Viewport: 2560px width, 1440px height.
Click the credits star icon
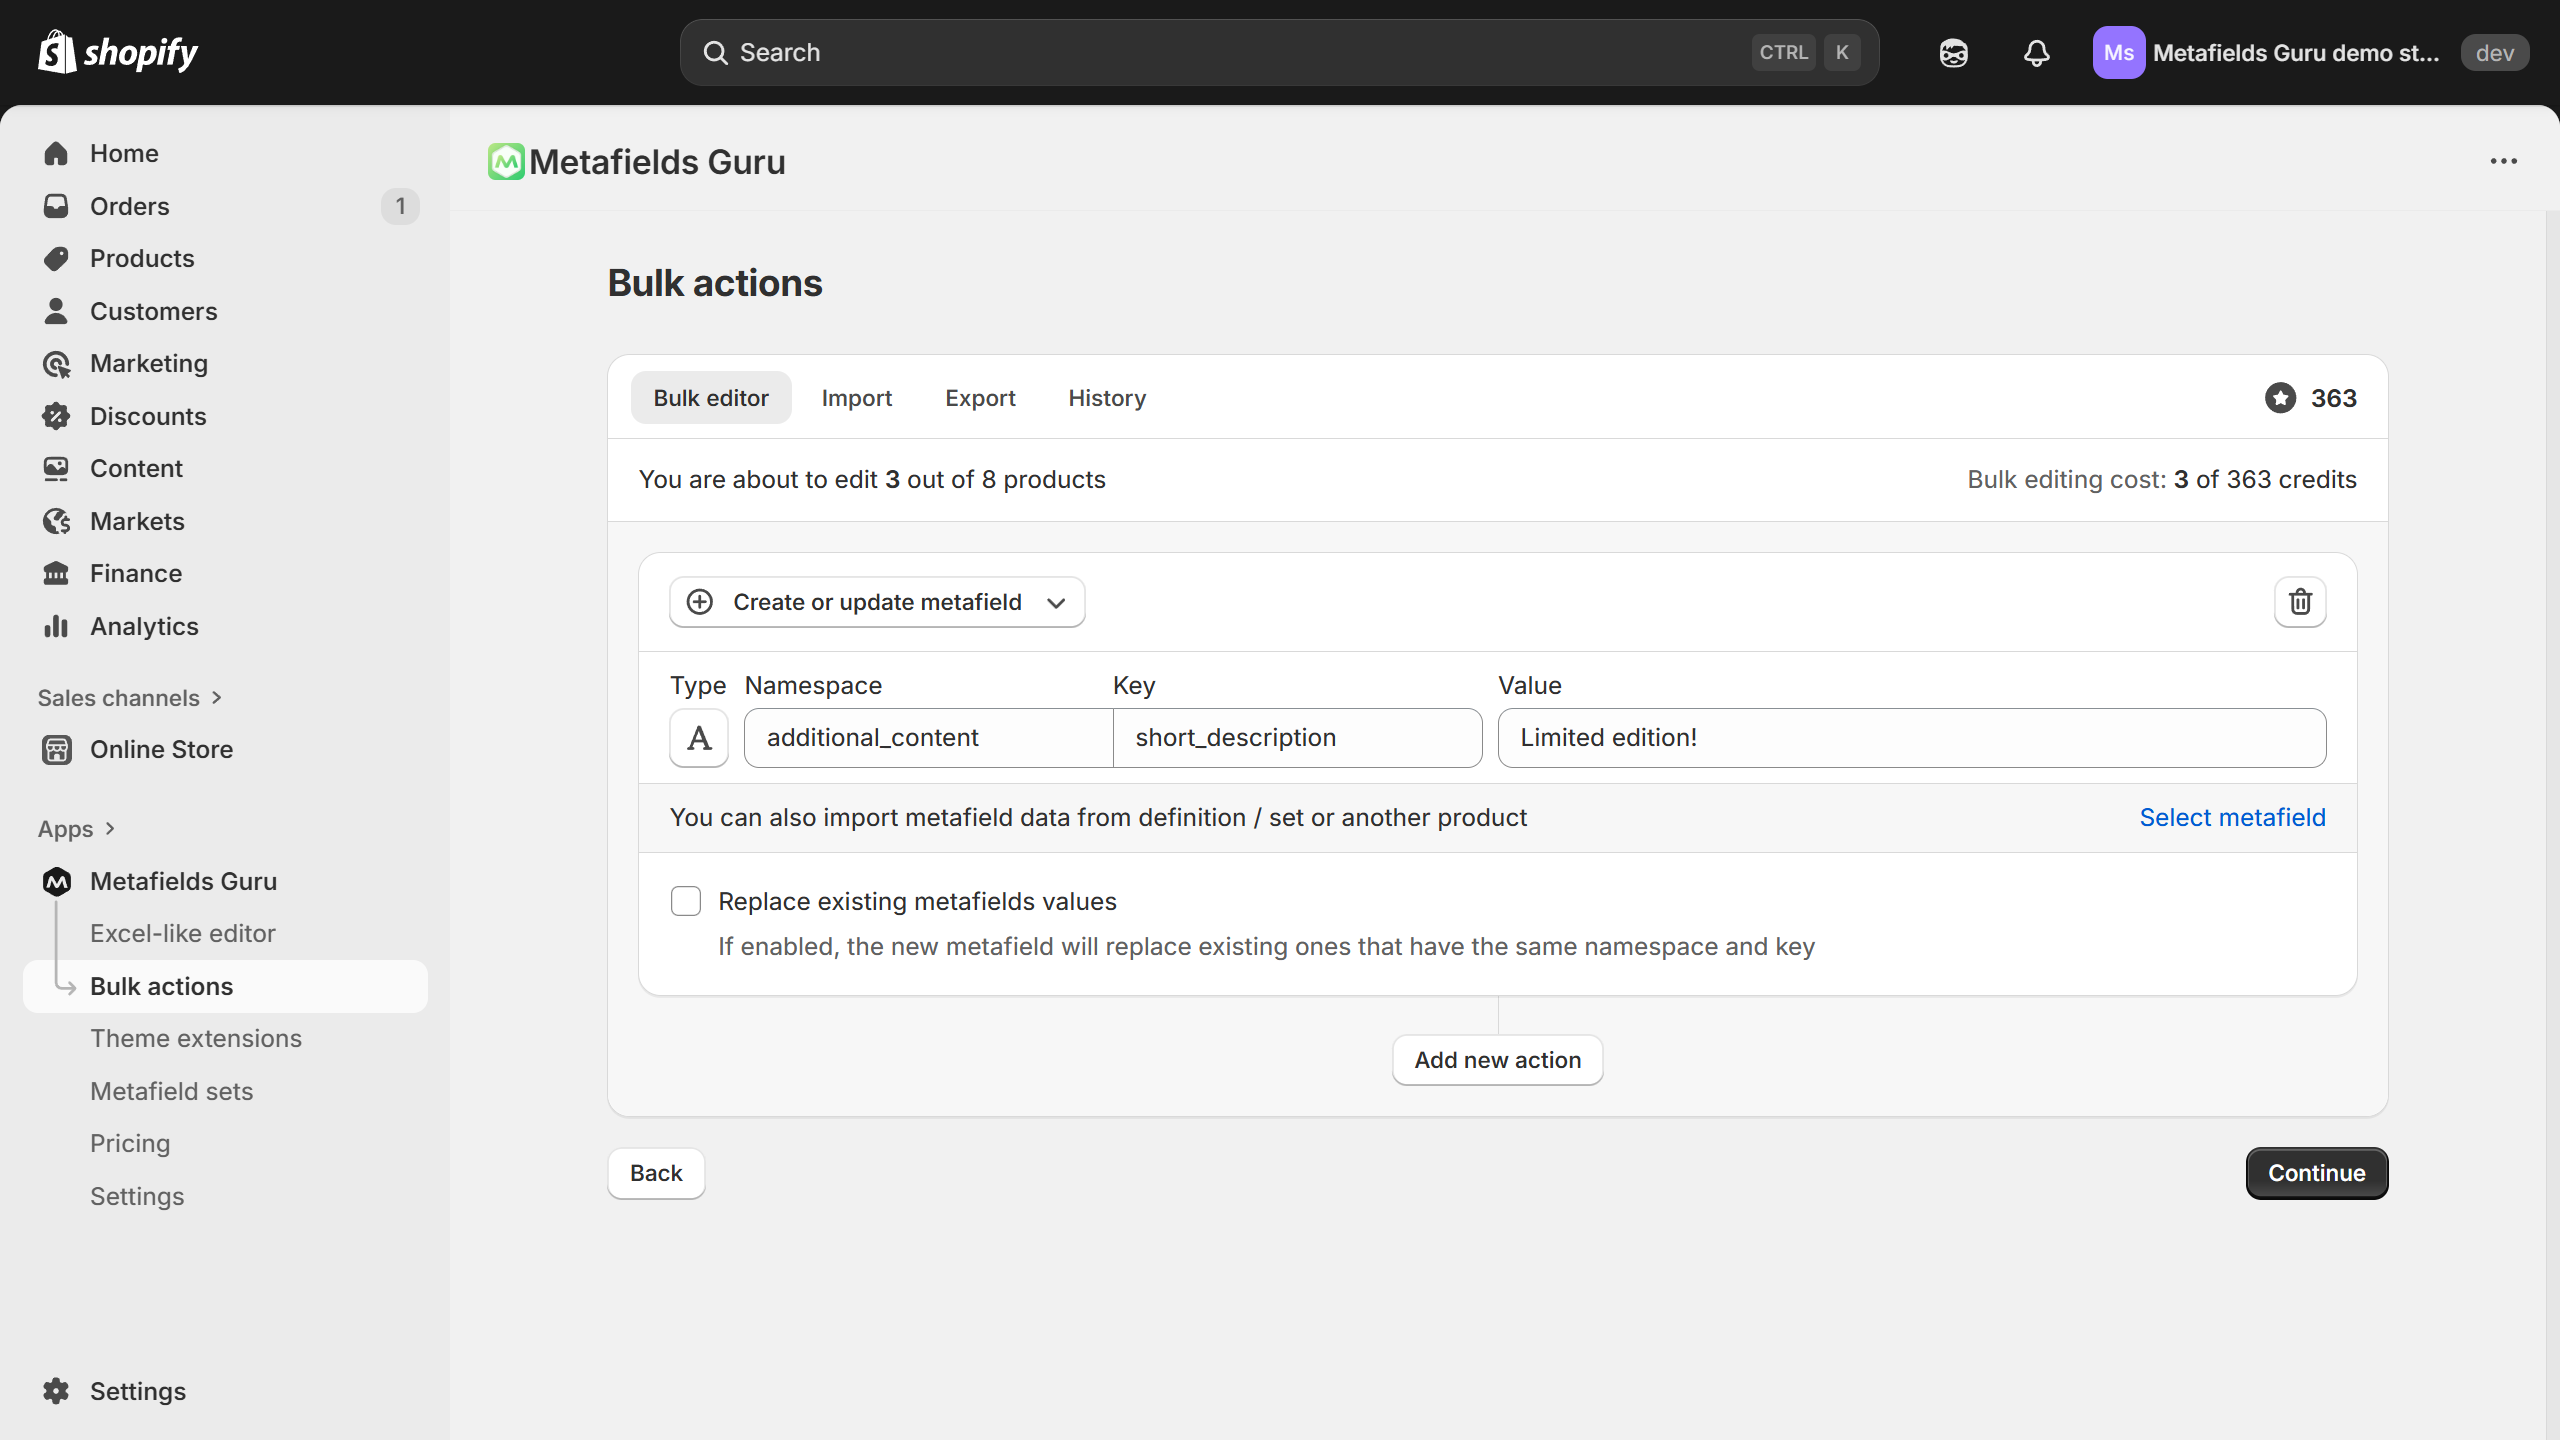2280,398
